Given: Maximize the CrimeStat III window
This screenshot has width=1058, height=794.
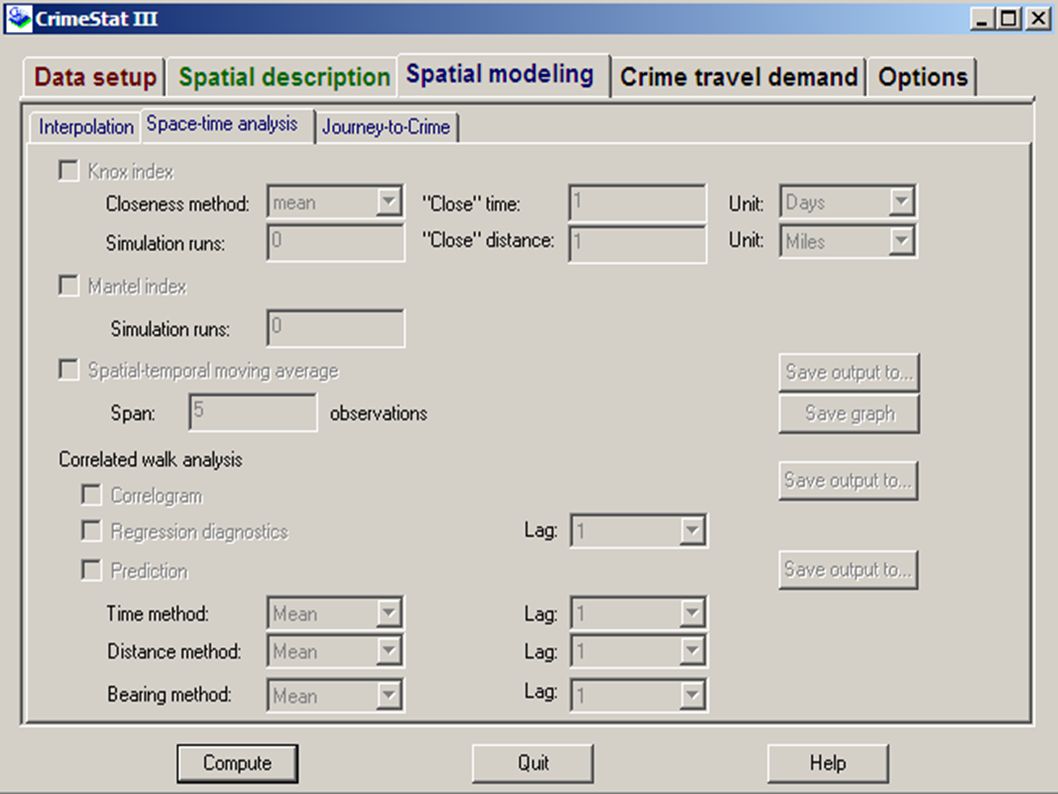Looking at the screenshot, I should click(1009, 19).
